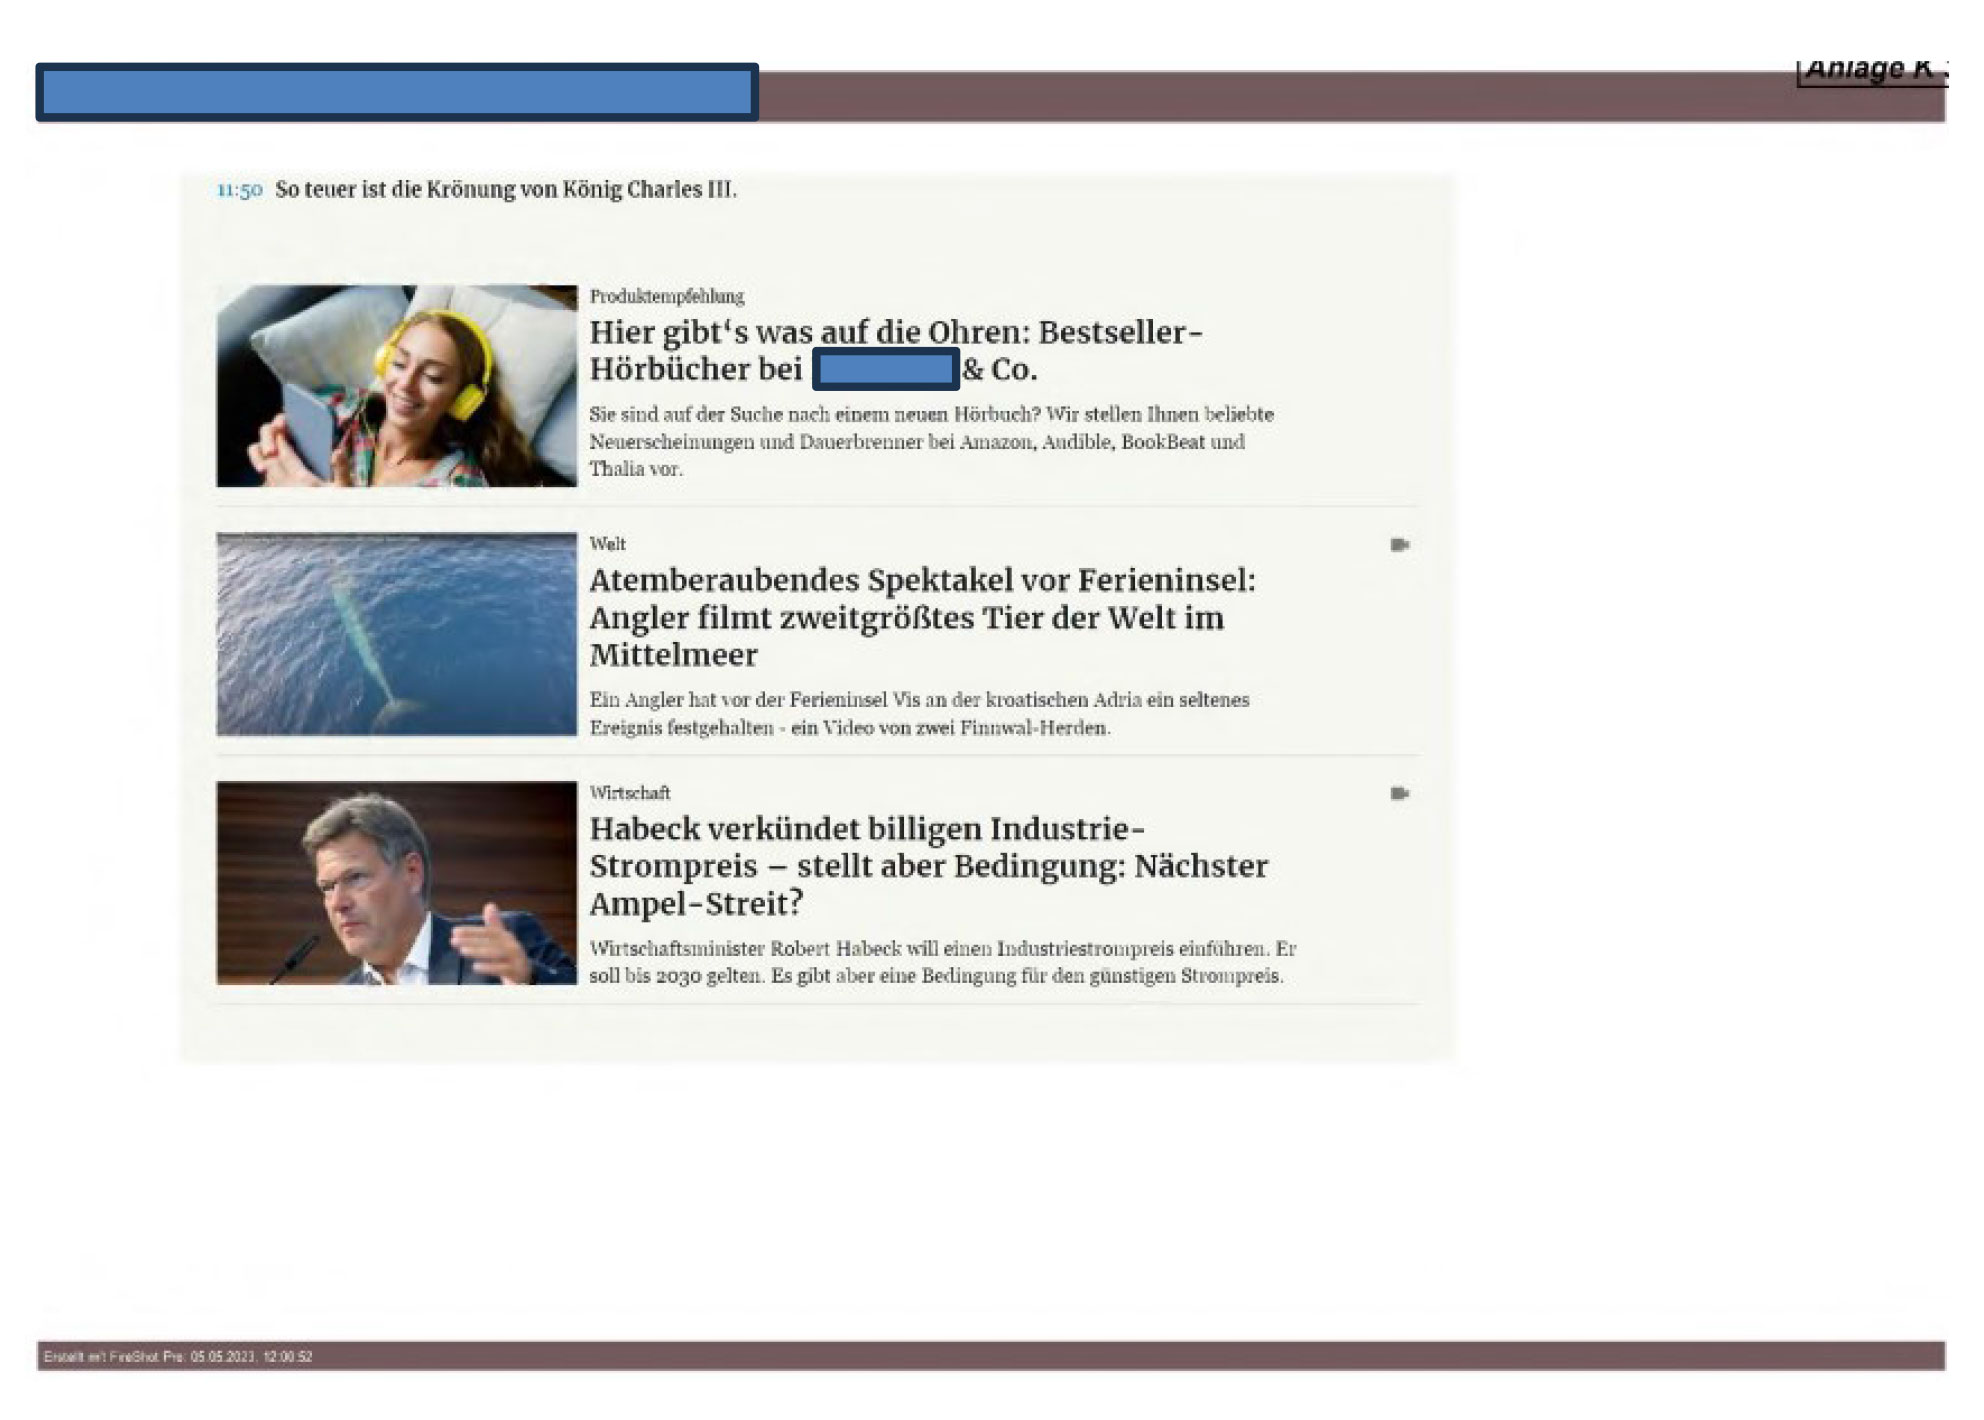The width and height of the screenshot is (1984, 1420).
Task: Click the Anlage K label in top corner
Action: (x=1870, y=69)
